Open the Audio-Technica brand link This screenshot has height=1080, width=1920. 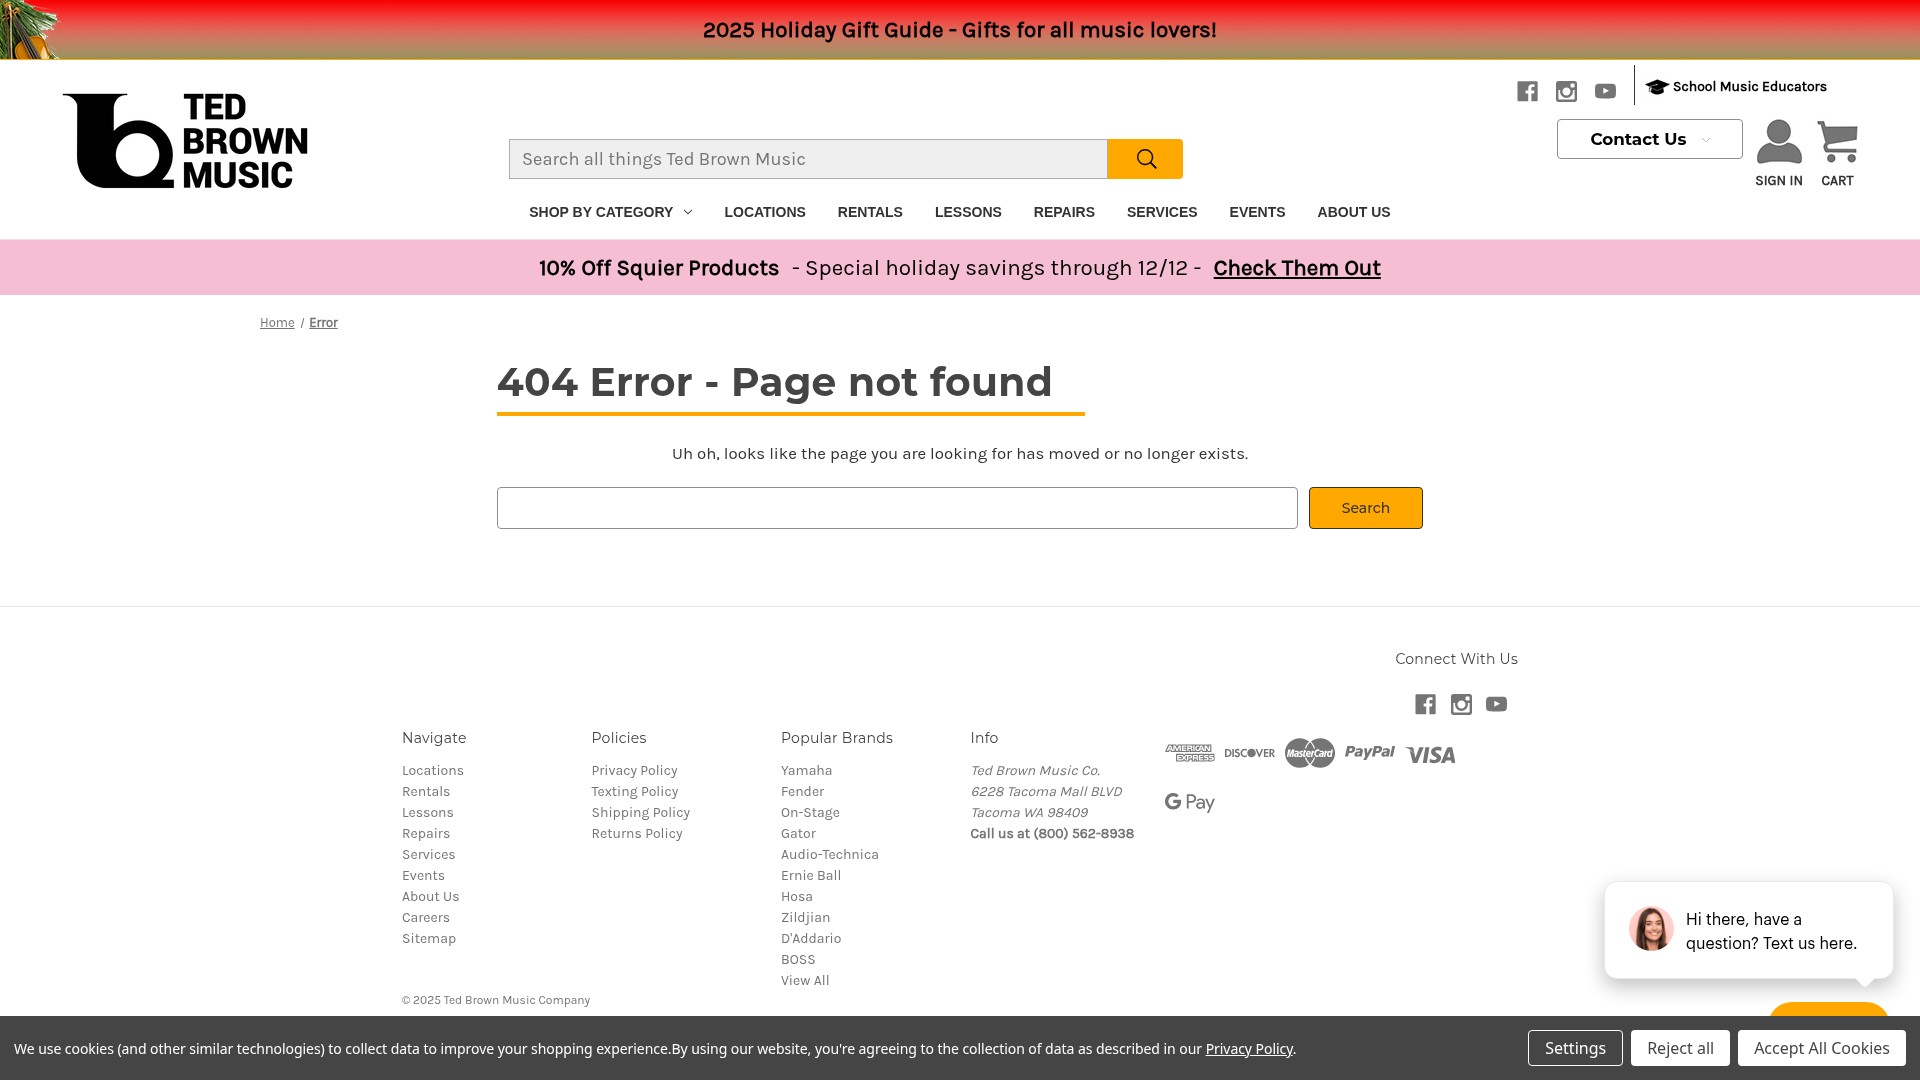[830, 855]
